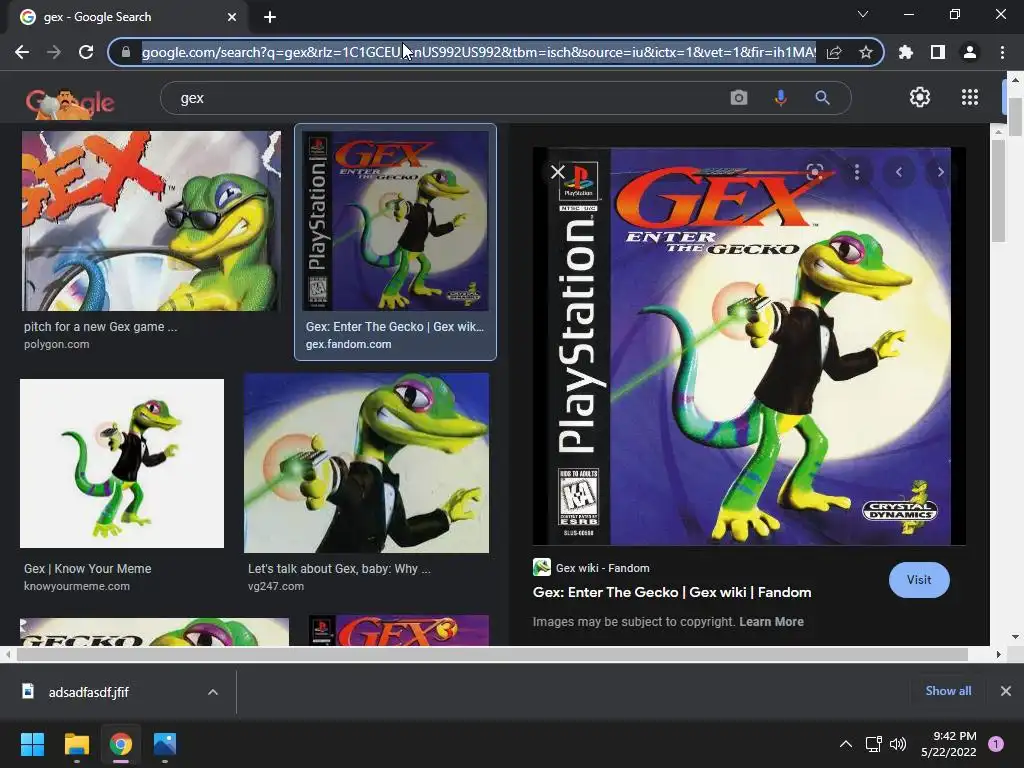Screen dimensions: 1024x768
Task: Open the network status icon
Action: [873, 744]
